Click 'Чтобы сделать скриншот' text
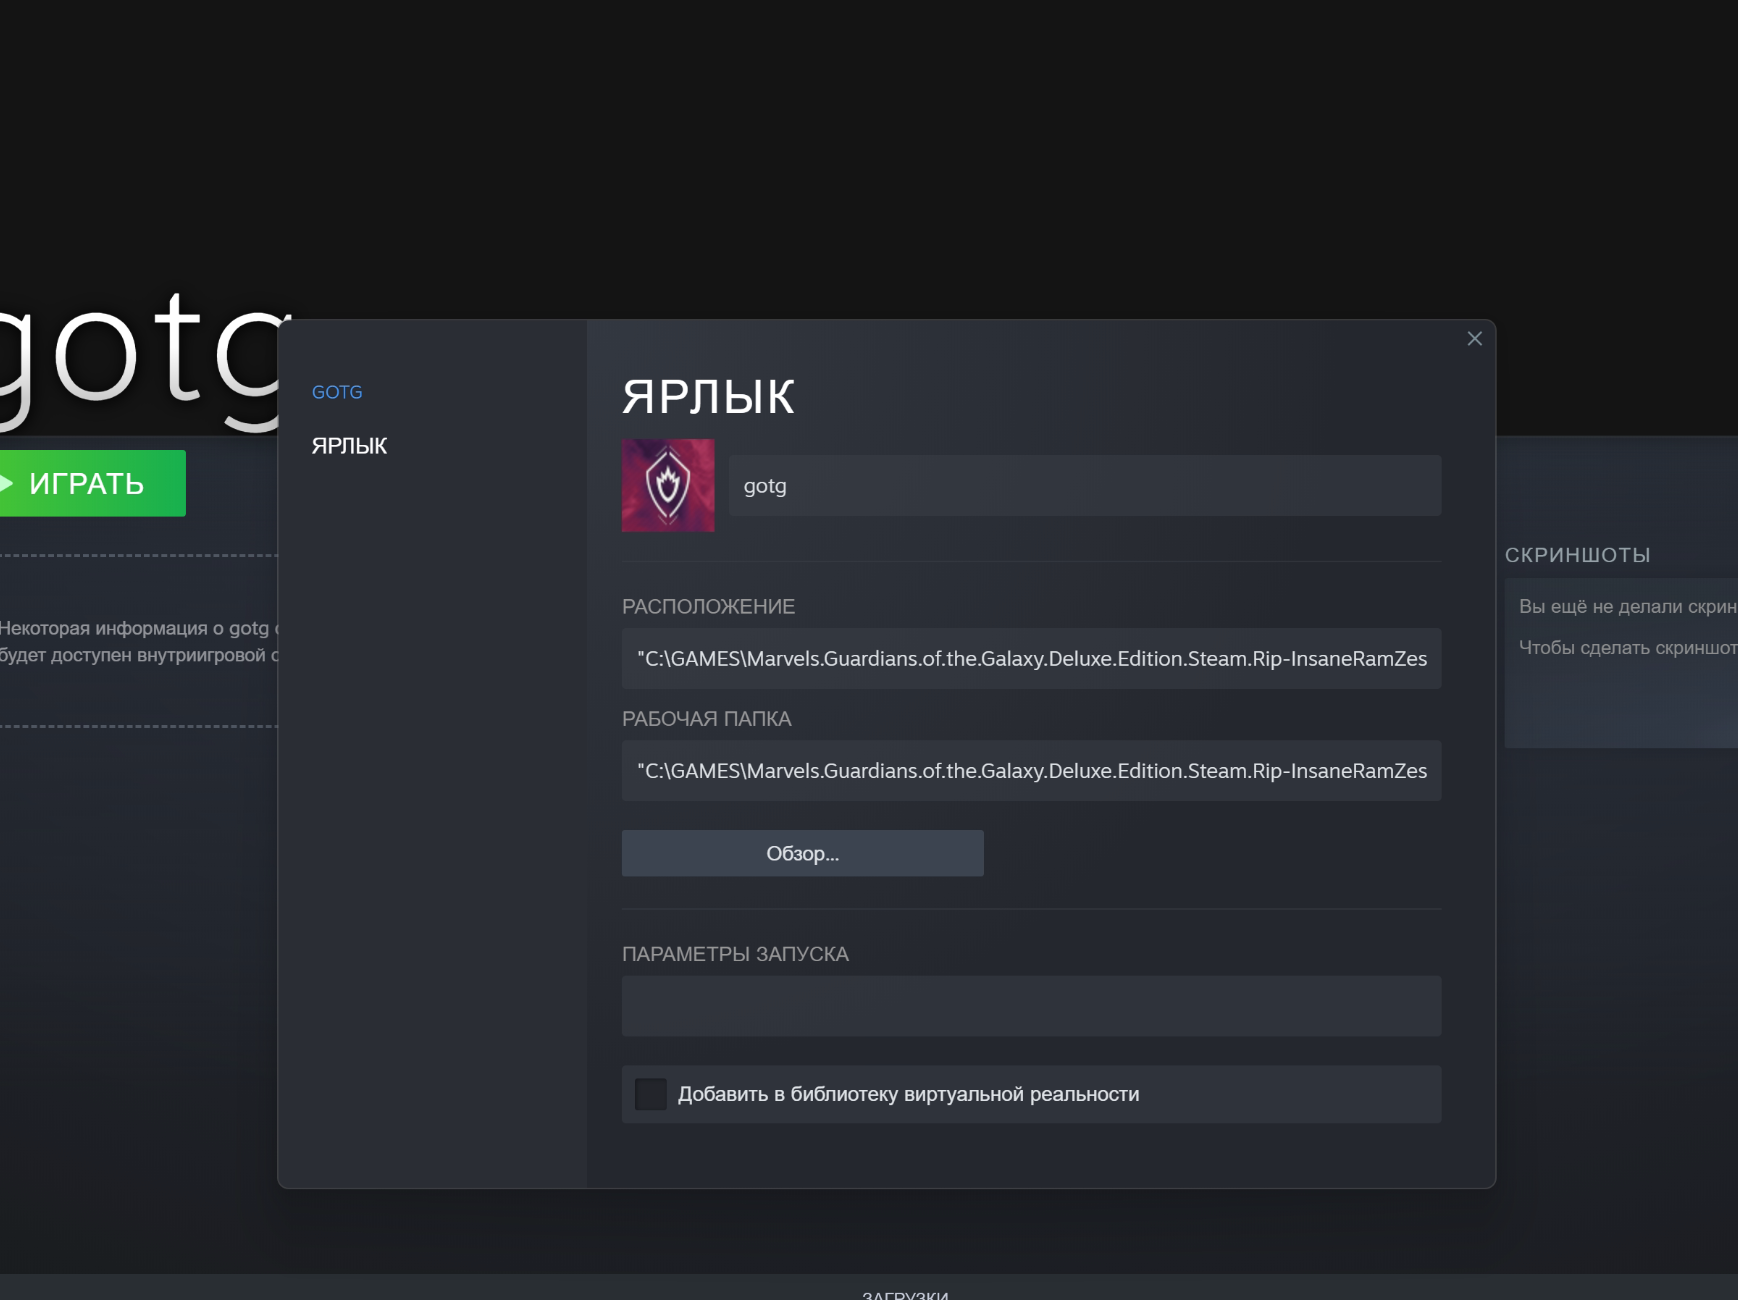Image resolution: width=1738 pixels, height=1300 pixels. (x=1628, y=647)
